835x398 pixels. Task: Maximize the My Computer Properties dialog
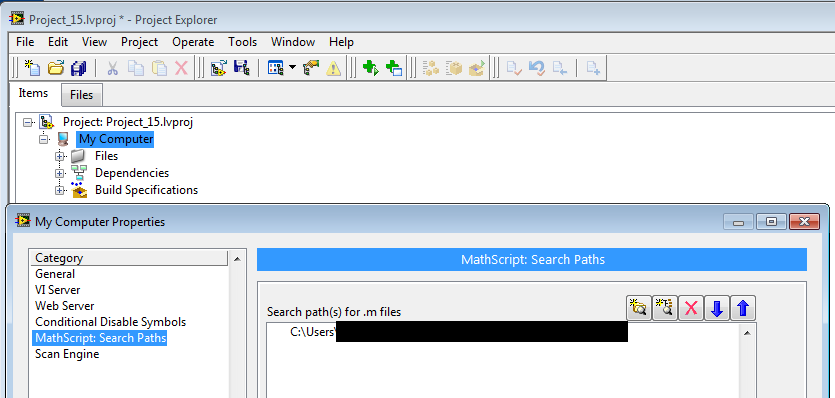(x=771, y=222)
